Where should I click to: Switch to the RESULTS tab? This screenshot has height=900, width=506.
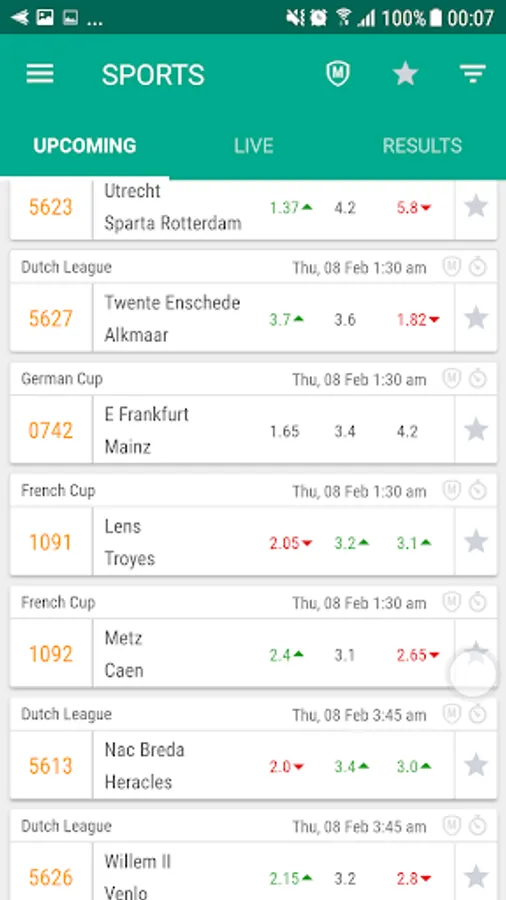coord(422,146)
